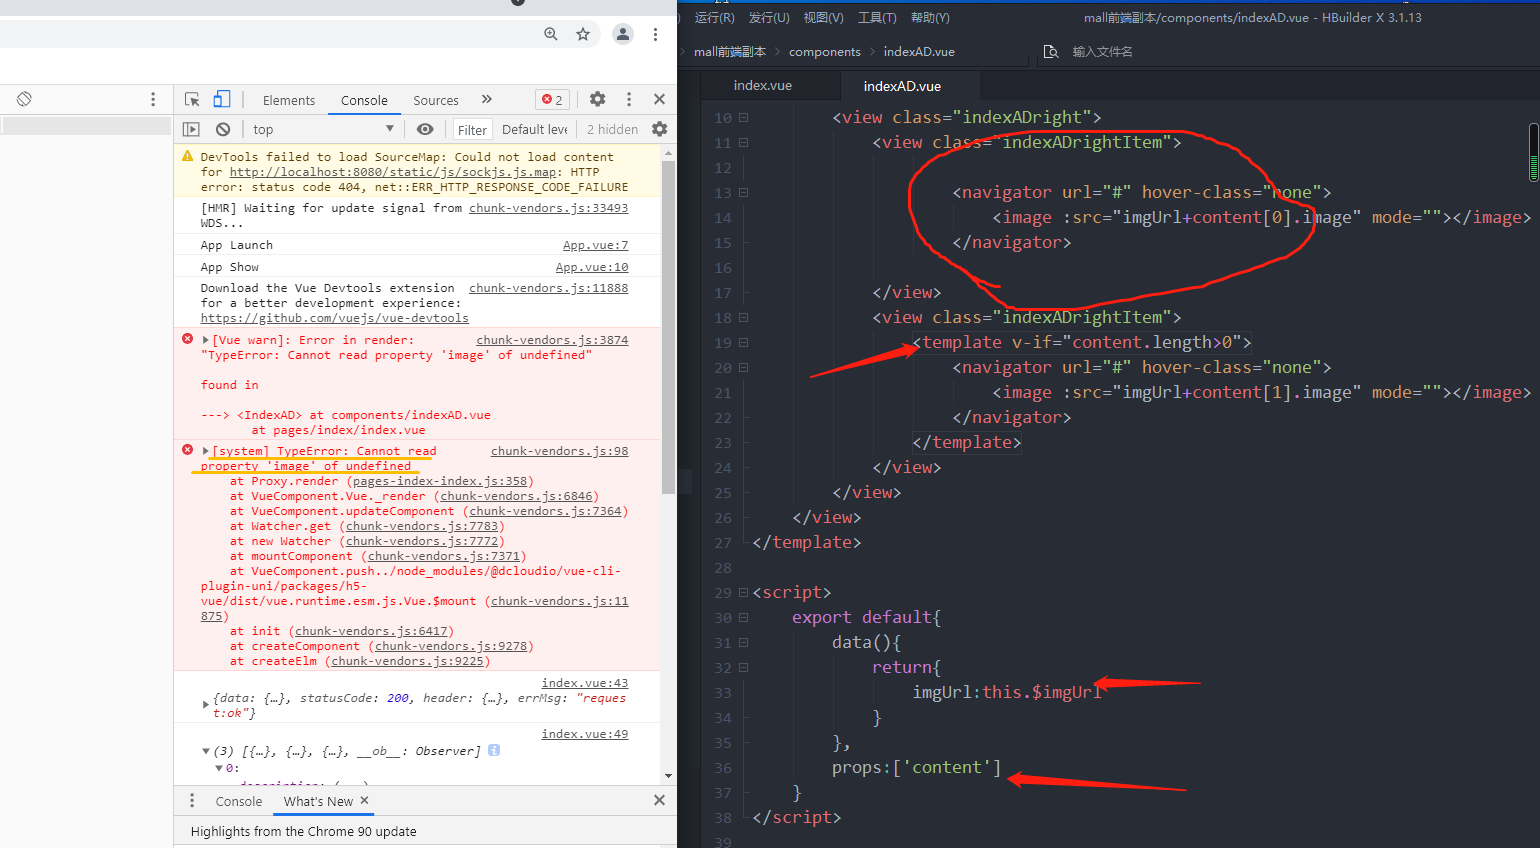Open the Sources tab
Image resolution: width=1540 pixels, height=848 pixels.
(x=436, y=100)
